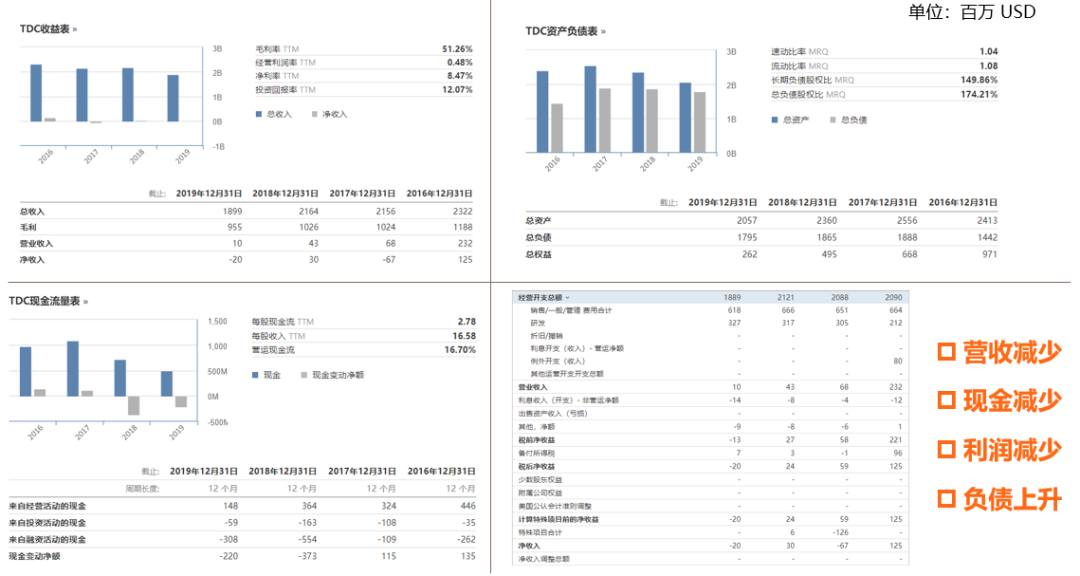Click the 2019 毛利 cell 955
The height and width of the screenshot is (576, 1080).
point(235,227)
